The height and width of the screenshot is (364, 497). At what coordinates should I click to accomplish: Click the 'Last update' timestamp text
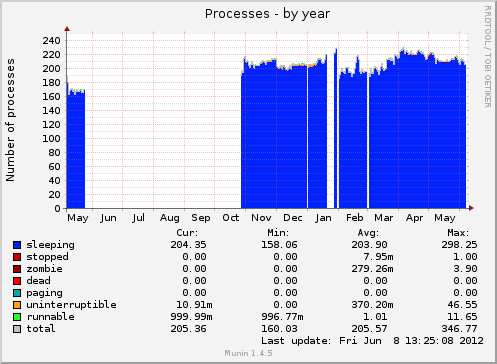372,341
